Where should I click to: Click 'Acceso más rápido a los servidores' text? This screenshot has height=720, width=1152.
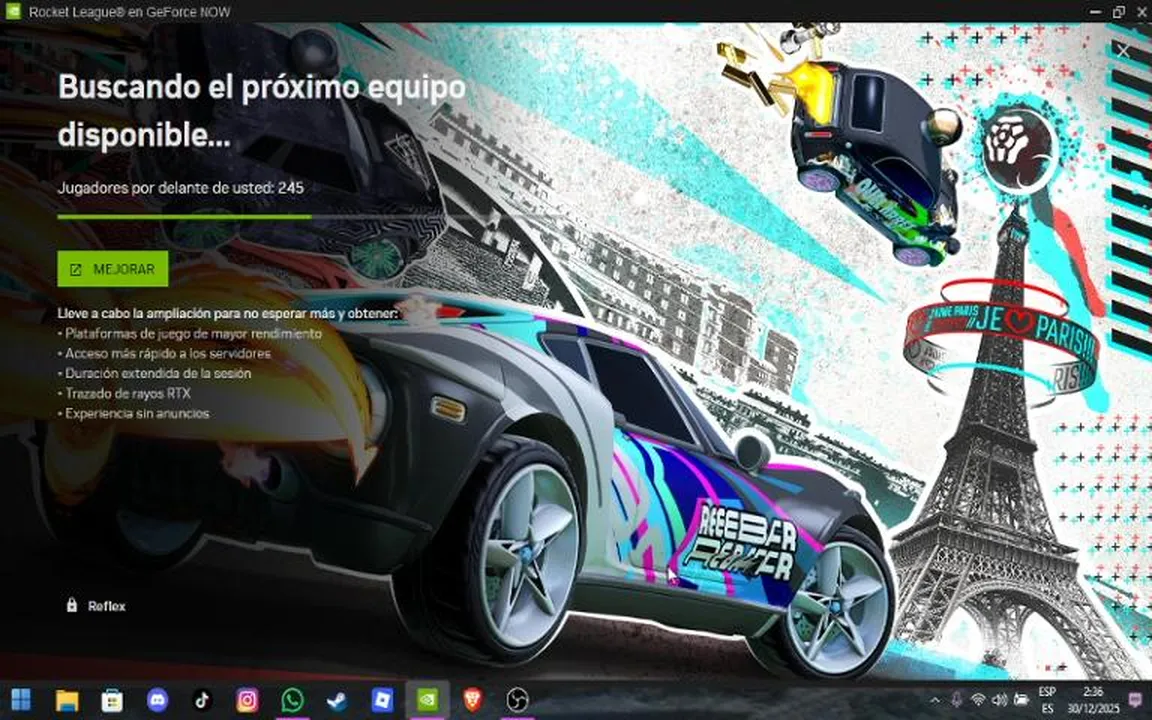(168, 353)
